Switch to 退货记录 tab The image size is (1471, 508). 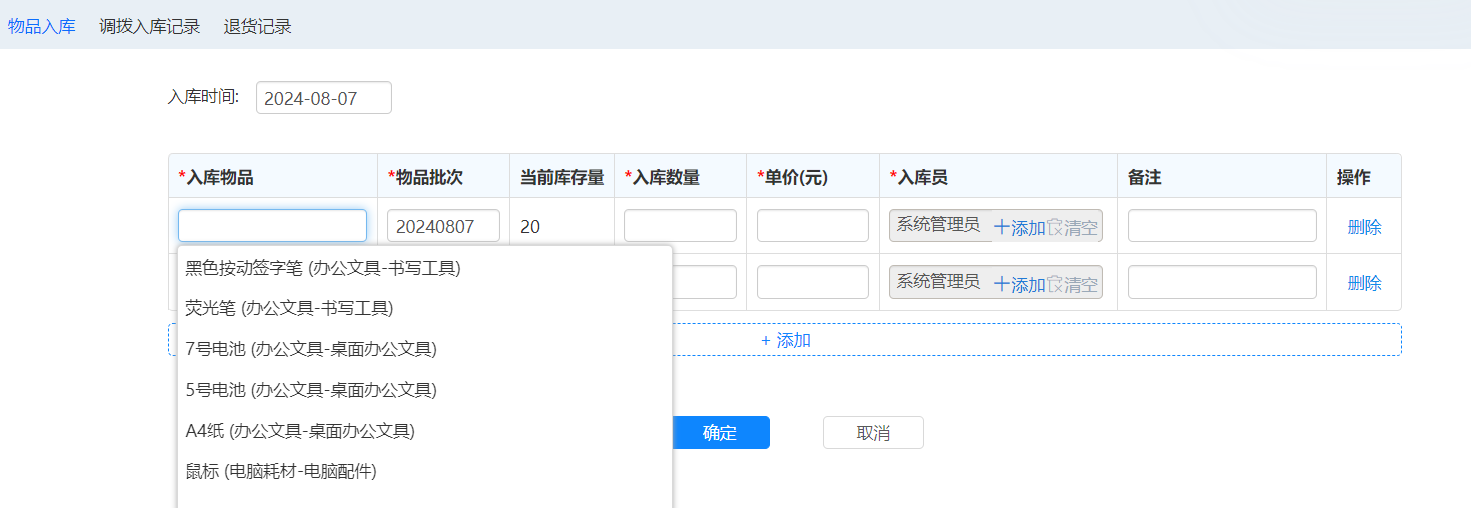257,26
